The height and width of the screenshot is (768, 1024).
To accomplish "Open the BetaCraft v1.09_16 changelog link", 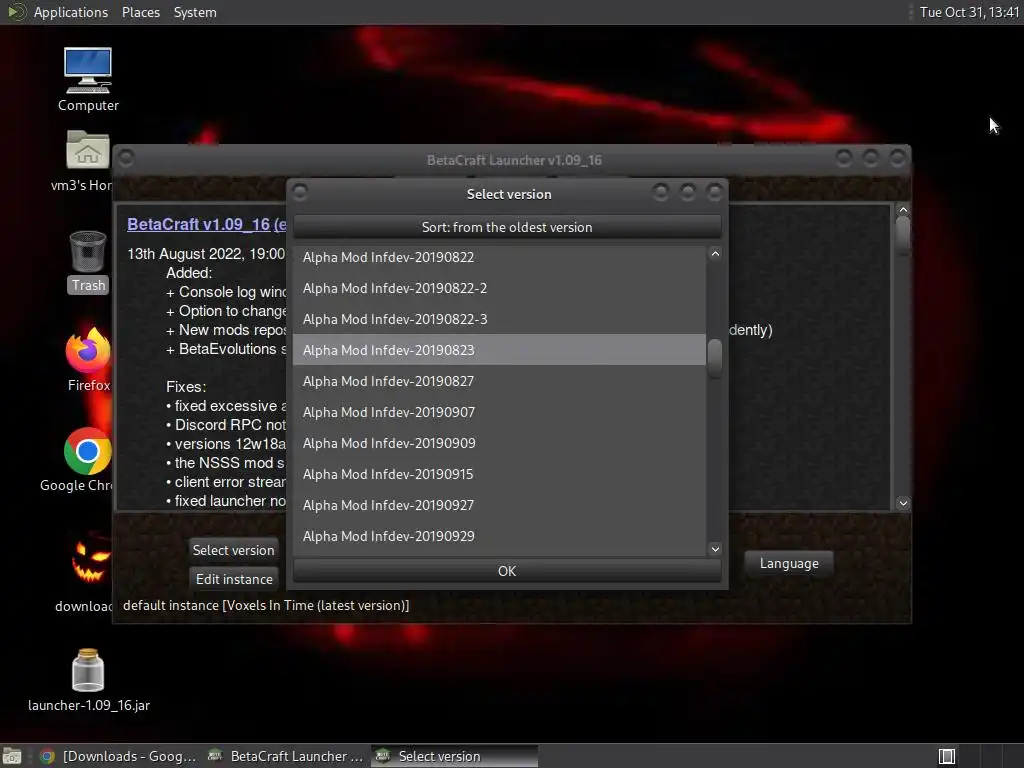I will point(206,224).
